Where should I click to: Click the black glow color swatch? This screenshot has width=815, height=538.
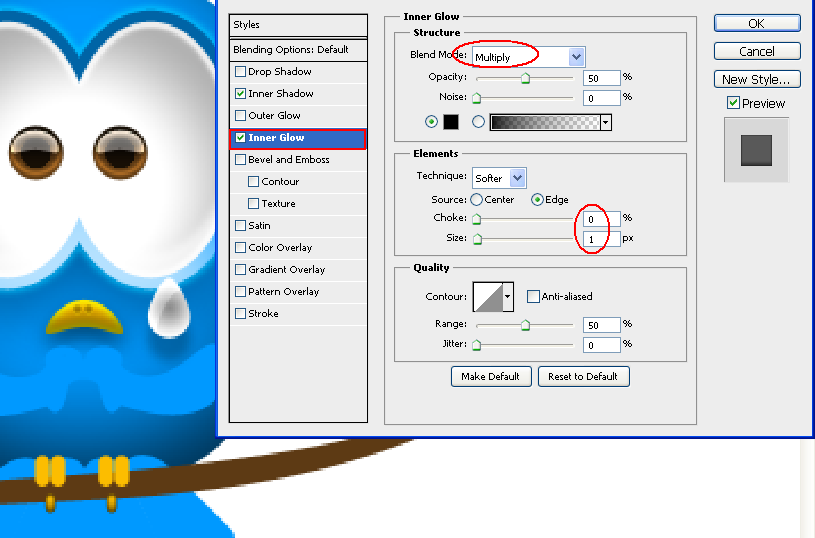(x=451, y=122)
